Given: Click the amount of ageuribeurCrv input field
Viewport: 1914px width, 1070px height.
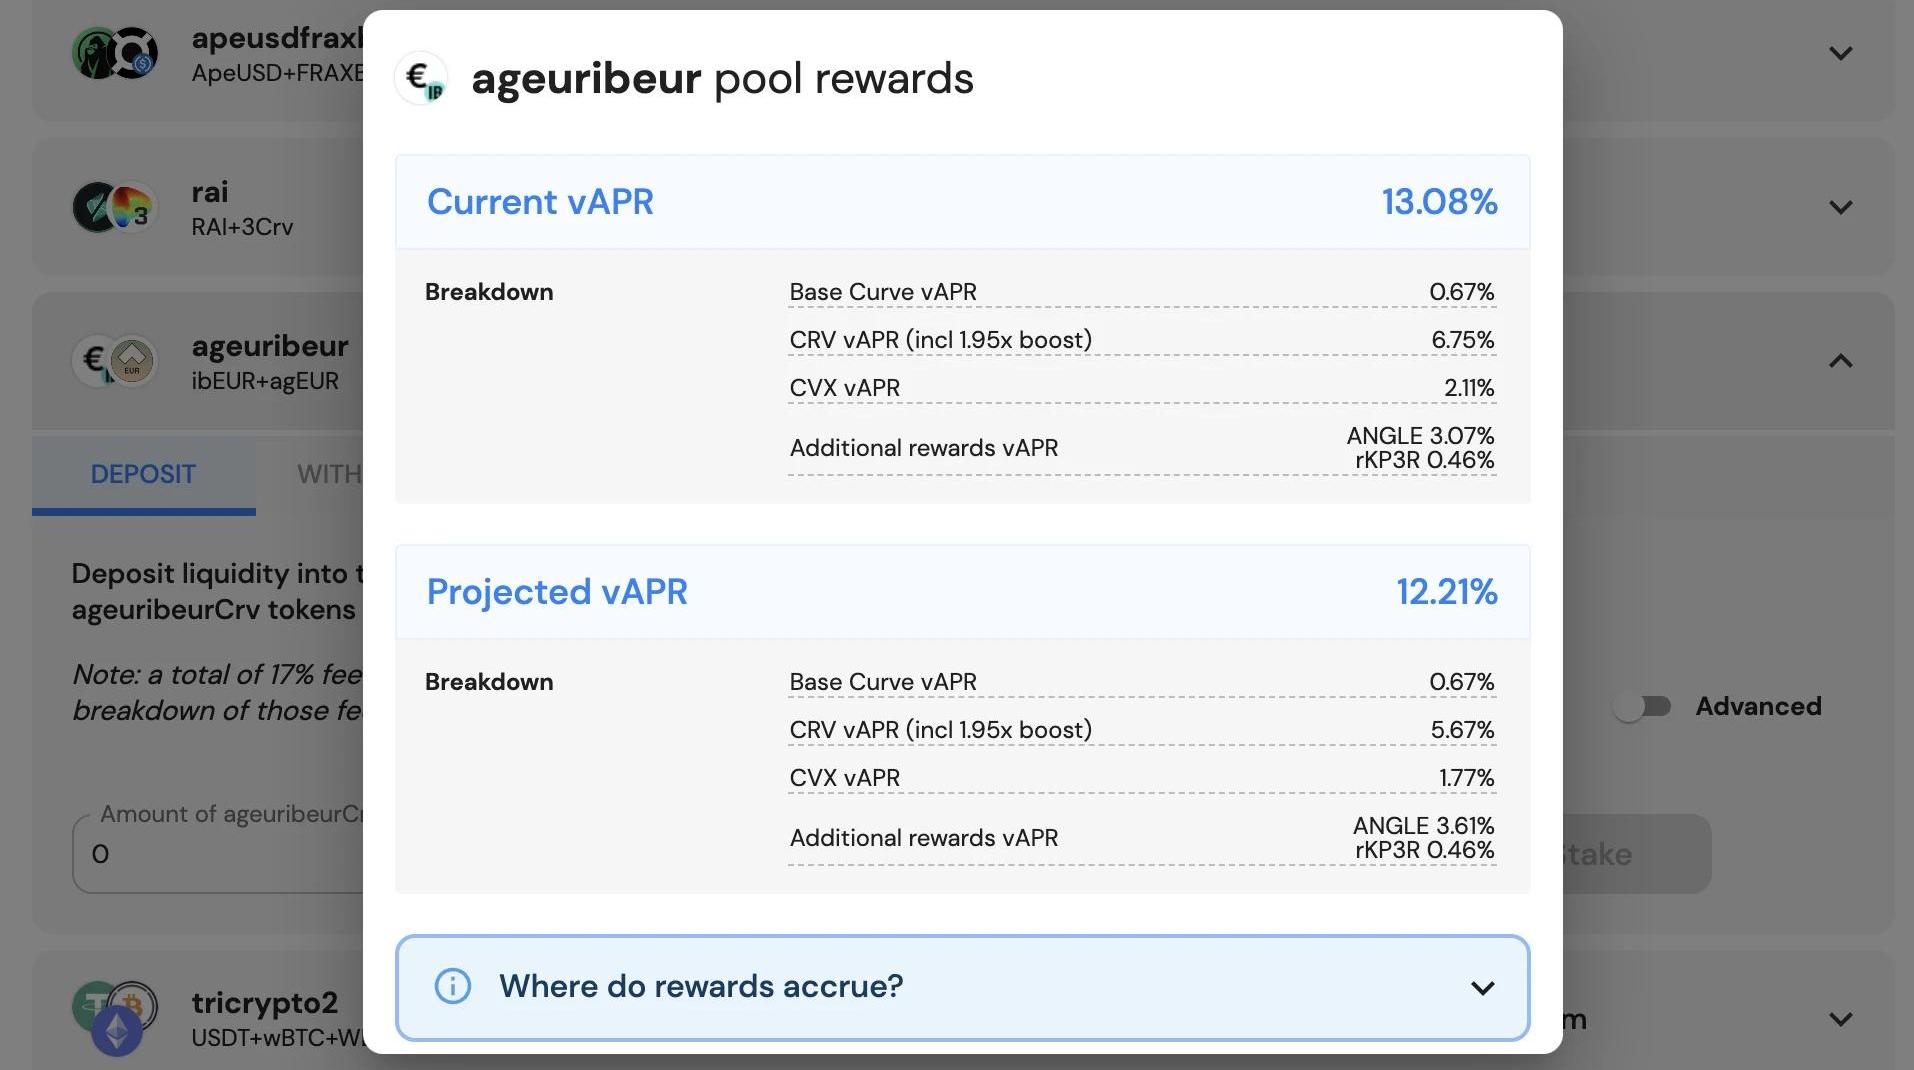Looking at the screenshot, I should [218, 854].
